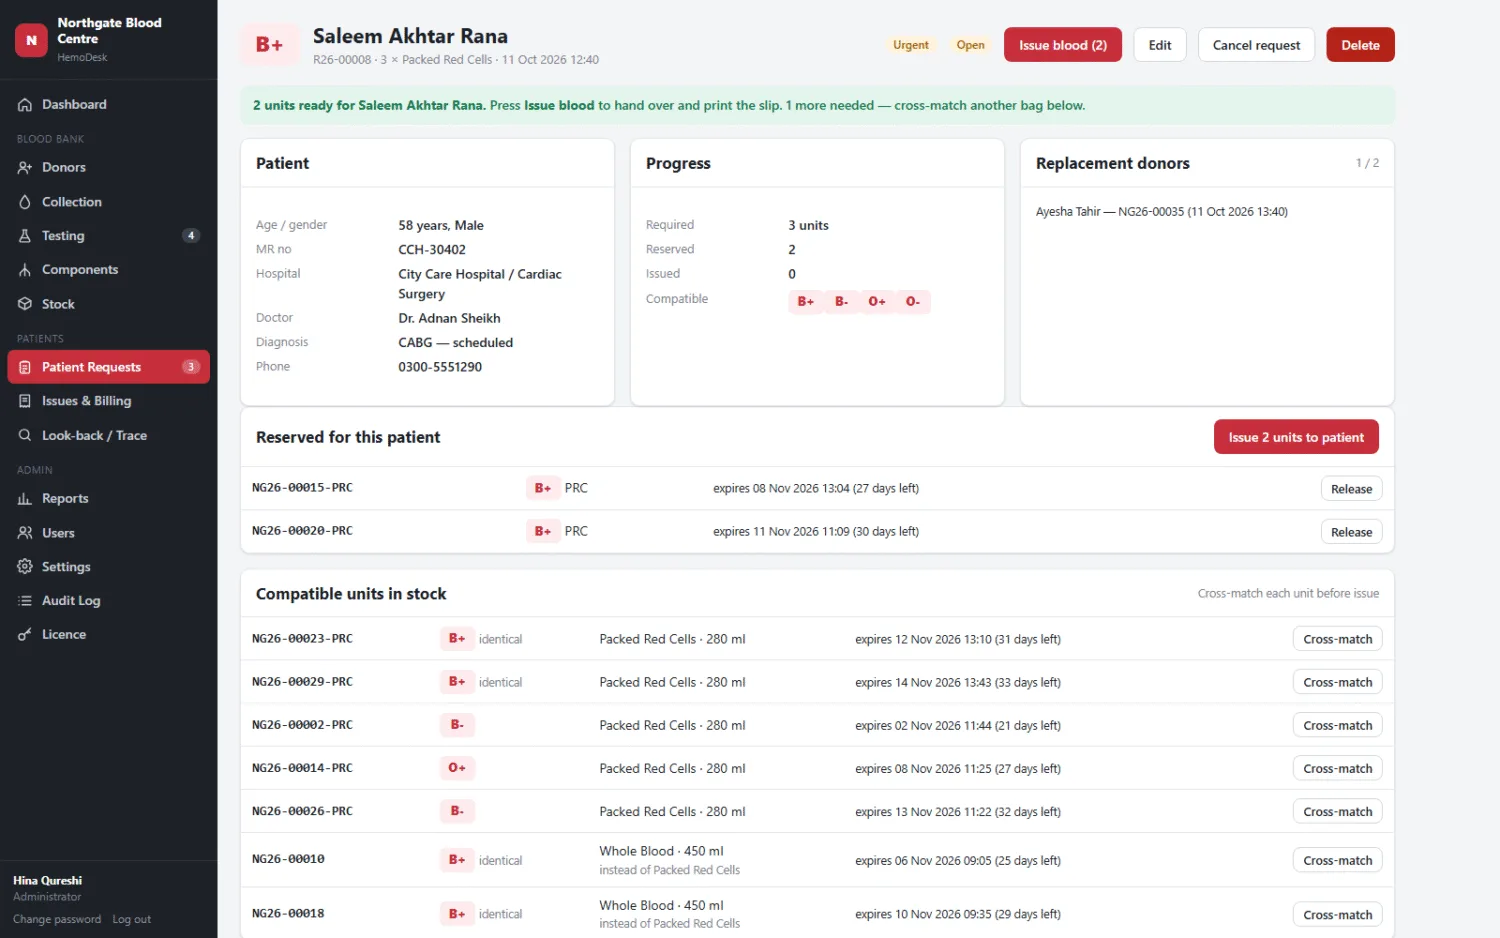Click replacement donor Ayesha Tahir entry
Screen dimensions: 1500x938
coord(1161,212)
